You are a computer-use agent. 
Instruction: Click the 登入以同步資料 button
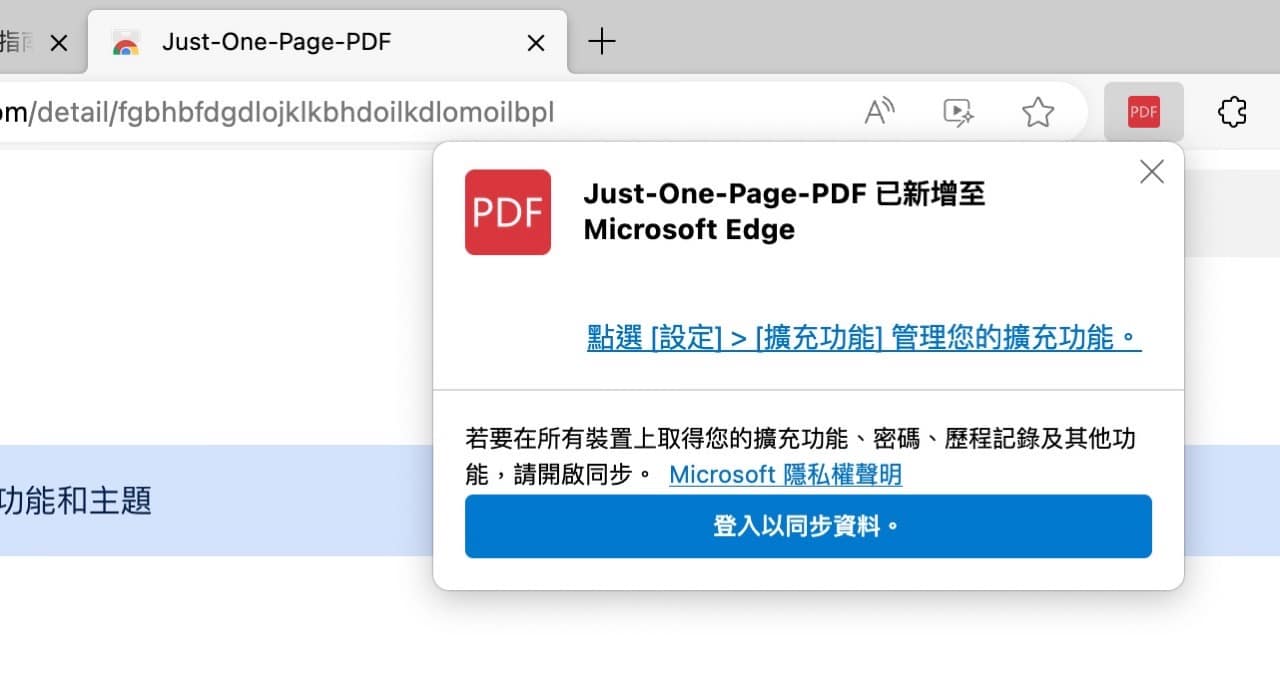808,526
